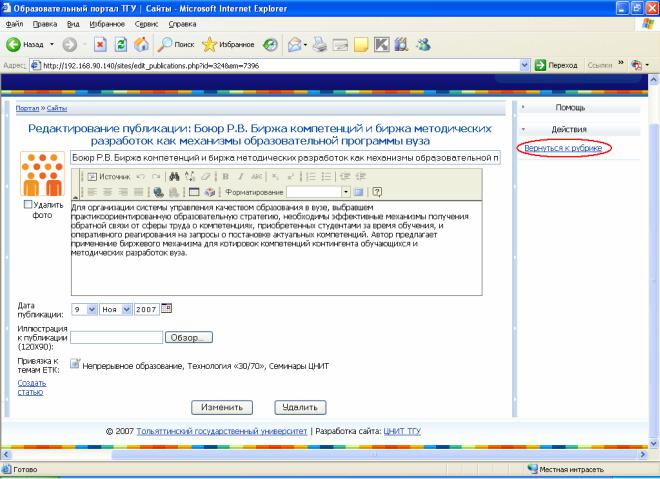The height and width of the screenshot is (479, 660).
Task: Align text right in editor
Action: 123,192
